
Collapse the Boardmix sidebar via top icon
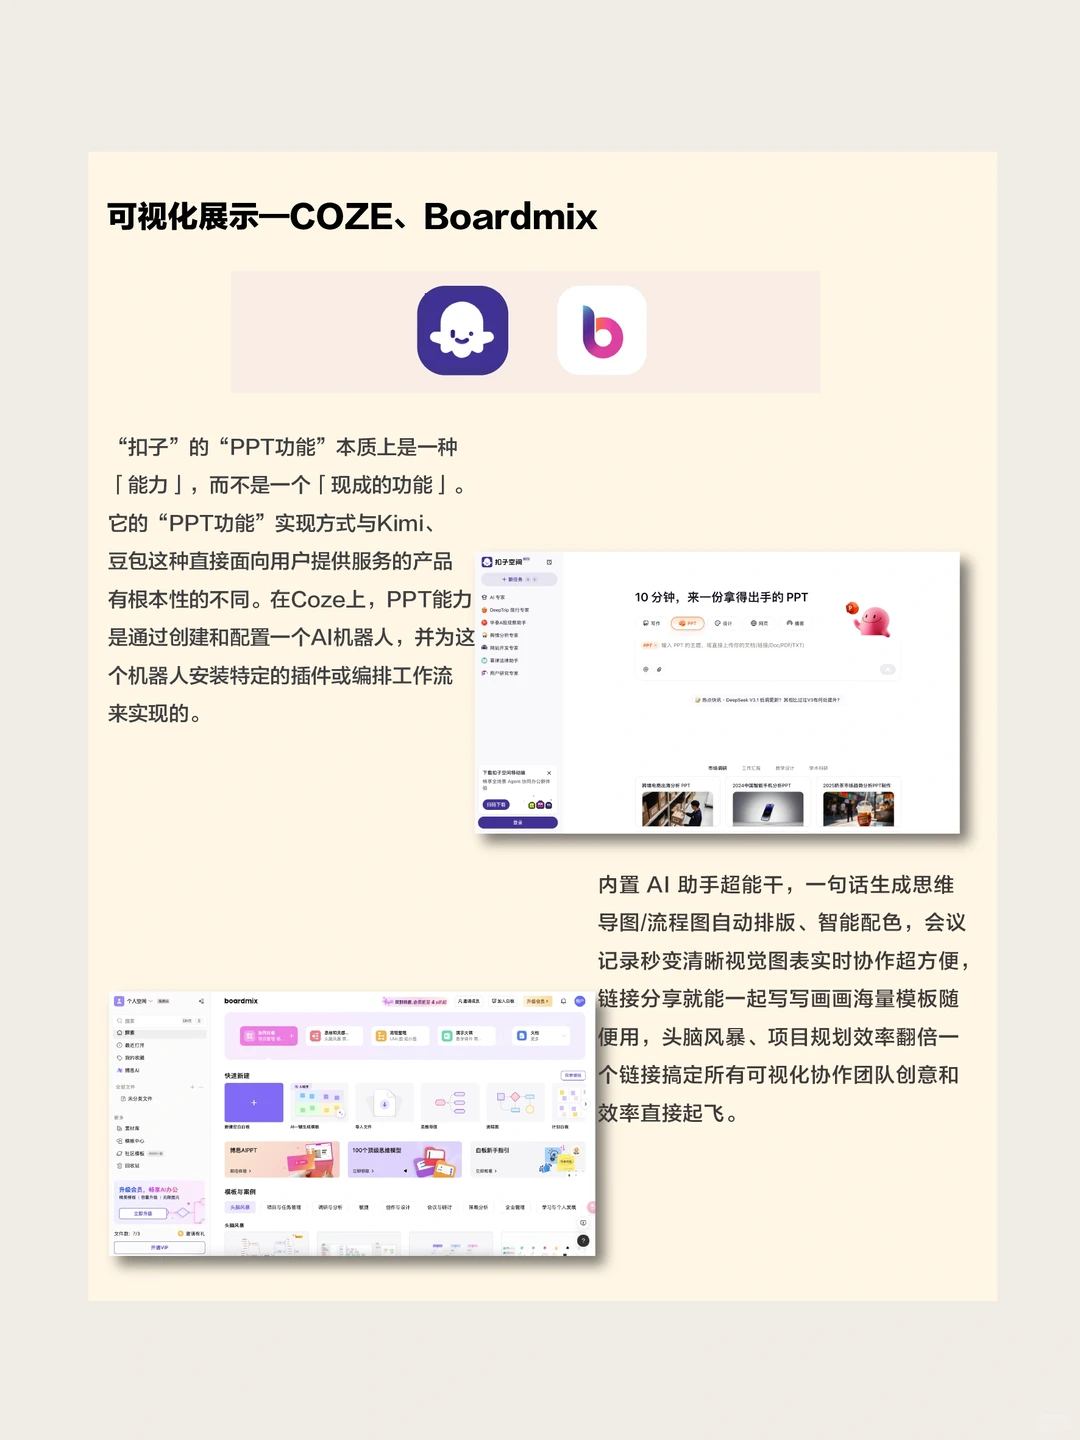tap(201, 1001)
